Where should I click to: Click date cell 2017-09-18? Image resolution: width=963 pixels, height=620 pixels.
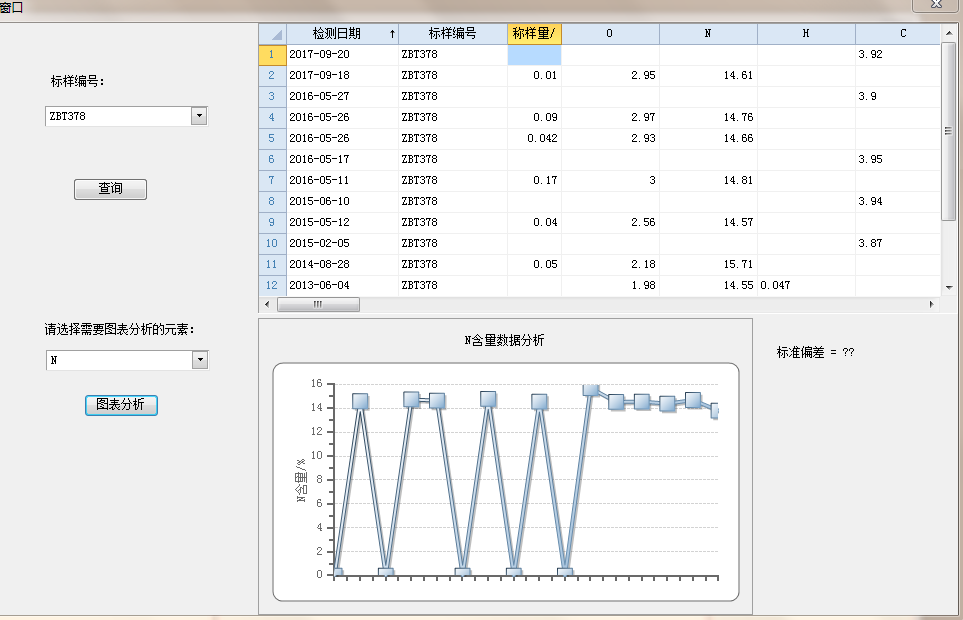pyautogui.click(x=343, y=76)
